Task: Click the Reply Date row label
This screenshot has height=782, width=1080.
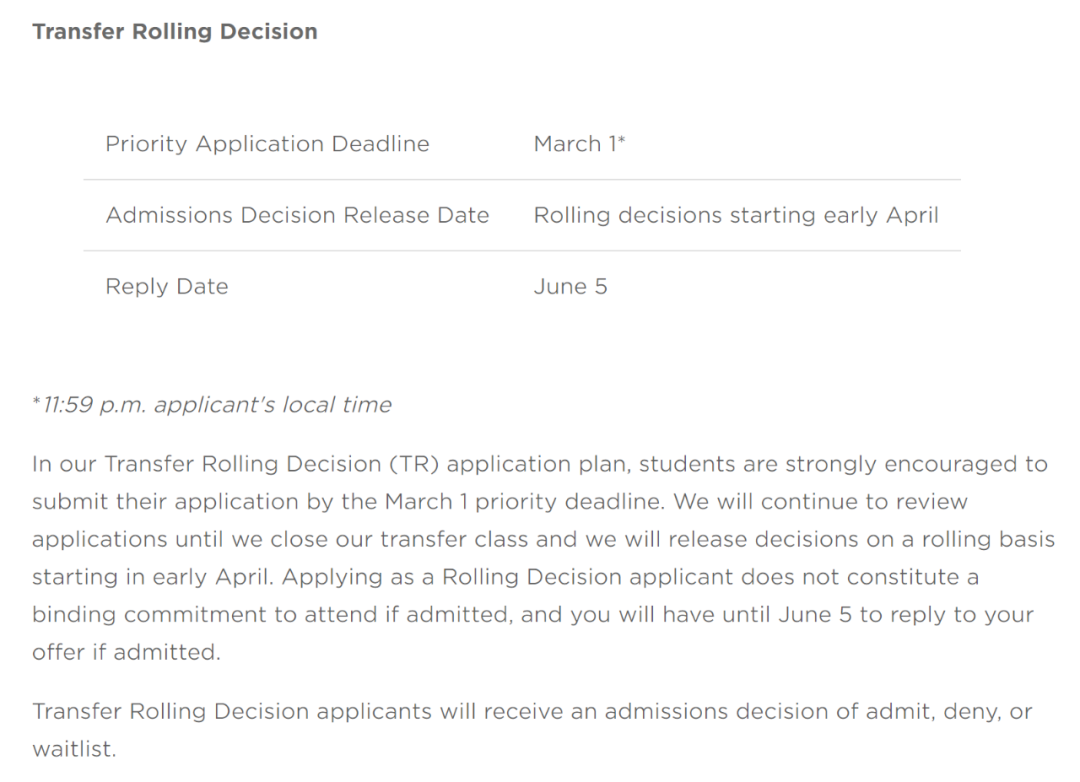Action: (167, 287)
